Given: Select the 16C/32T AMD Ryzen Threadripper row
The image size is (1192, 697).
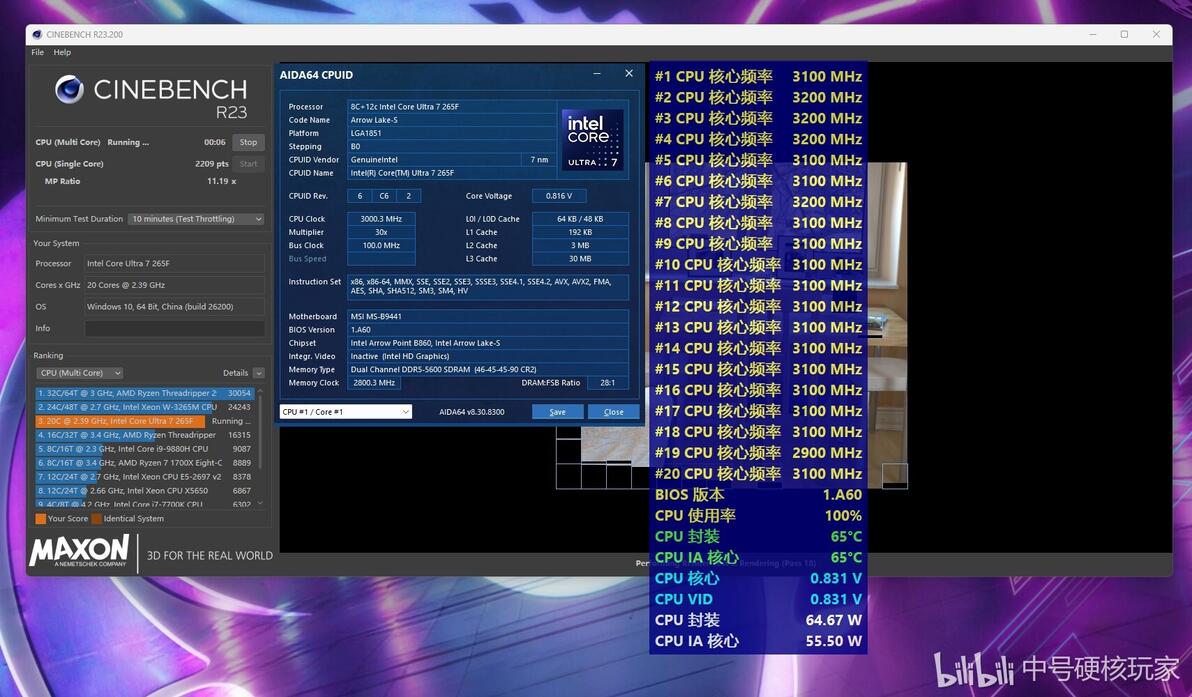Looking at the screenshot, I should 144,435.
